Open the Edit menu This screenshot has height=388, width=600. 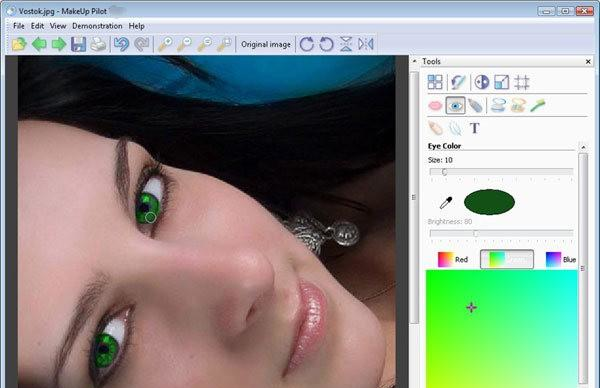point(37,26)
